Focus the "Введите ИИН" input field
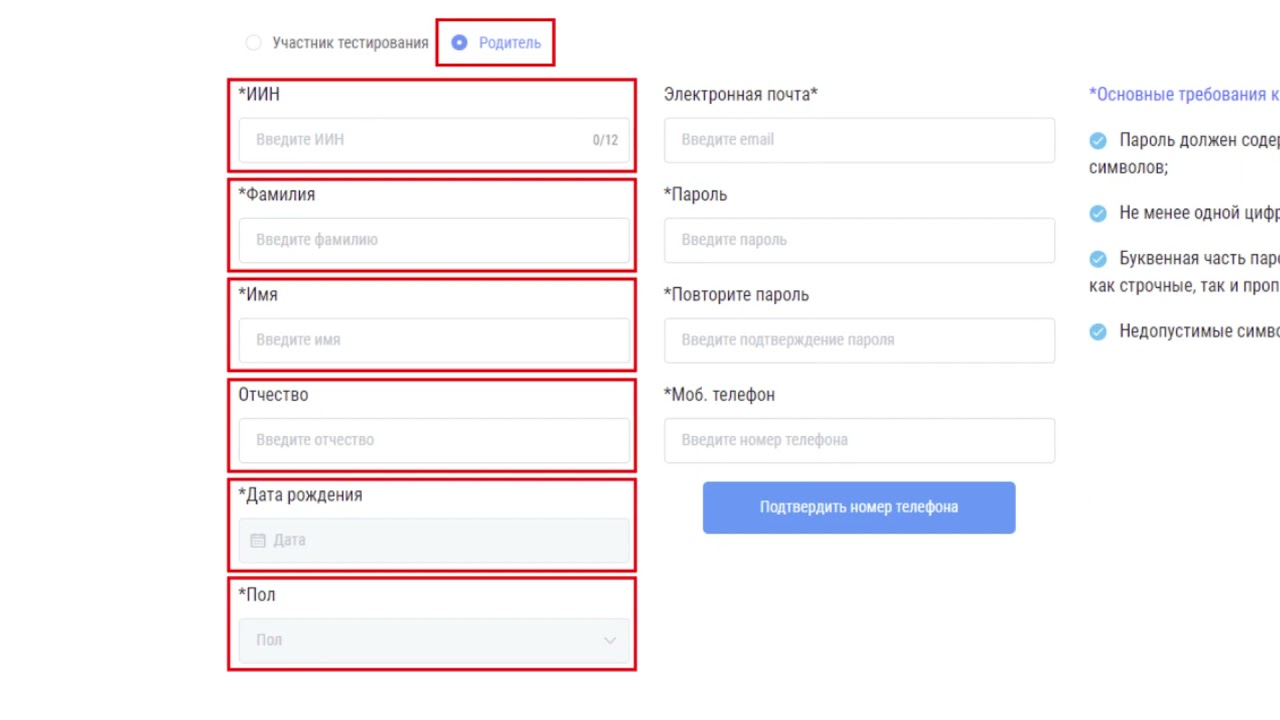 tap(420, 140)
